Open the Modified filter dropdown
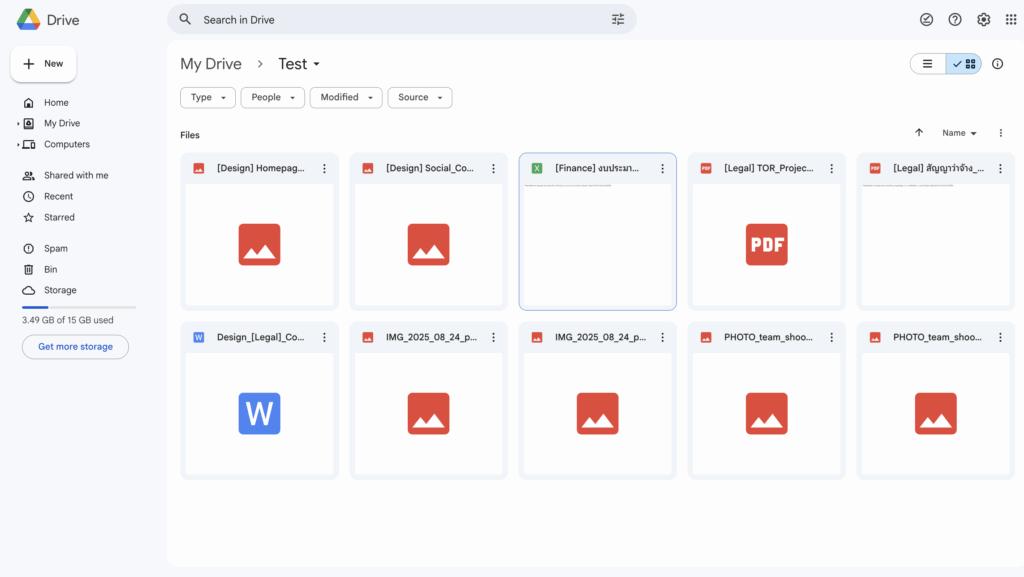This screenshot has height=577, width=1024. [346, 97]
